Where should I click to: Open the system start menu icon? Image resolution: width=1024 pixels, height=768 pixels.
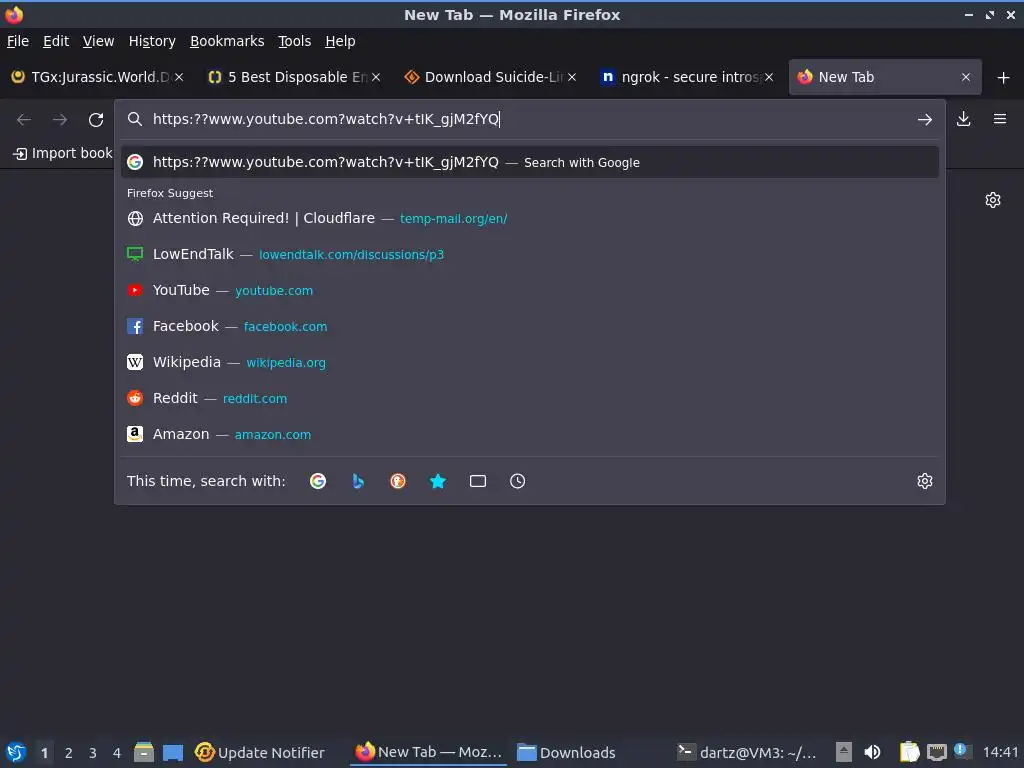click(16, 752)
